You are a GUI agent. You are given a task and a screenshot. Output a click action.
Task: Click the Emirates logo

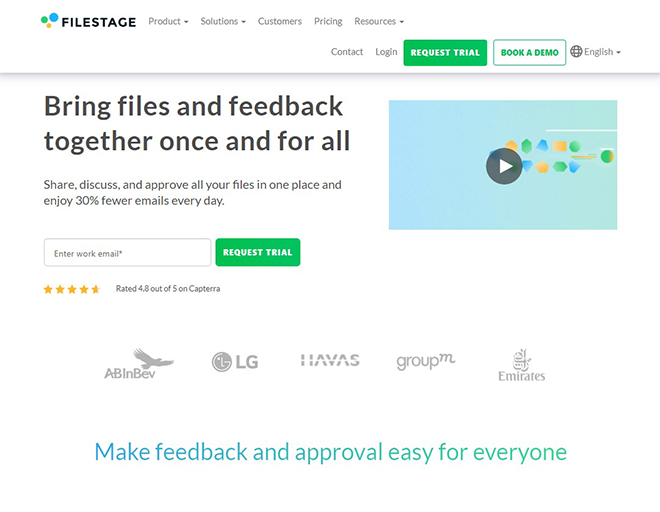click(522, 365)
